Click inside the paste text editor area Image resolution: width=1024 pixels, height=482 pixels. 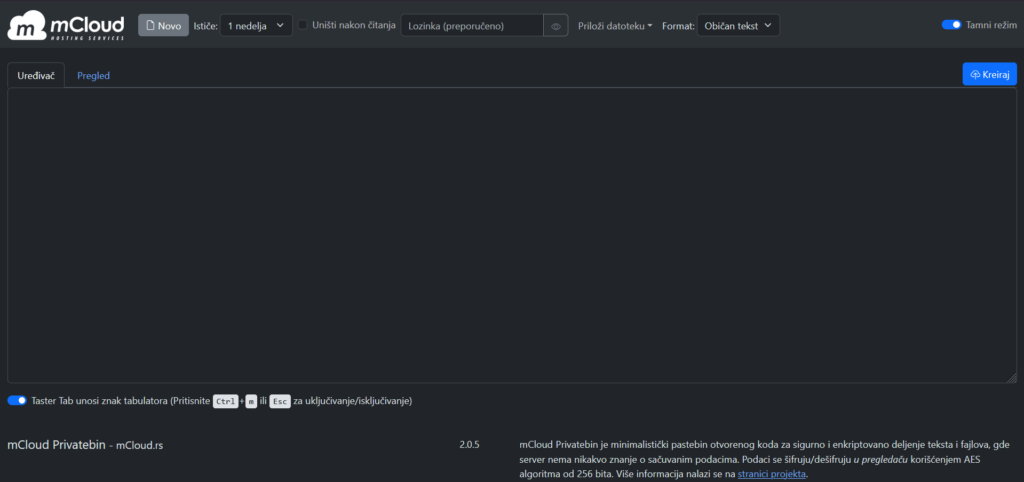(511, 235)
